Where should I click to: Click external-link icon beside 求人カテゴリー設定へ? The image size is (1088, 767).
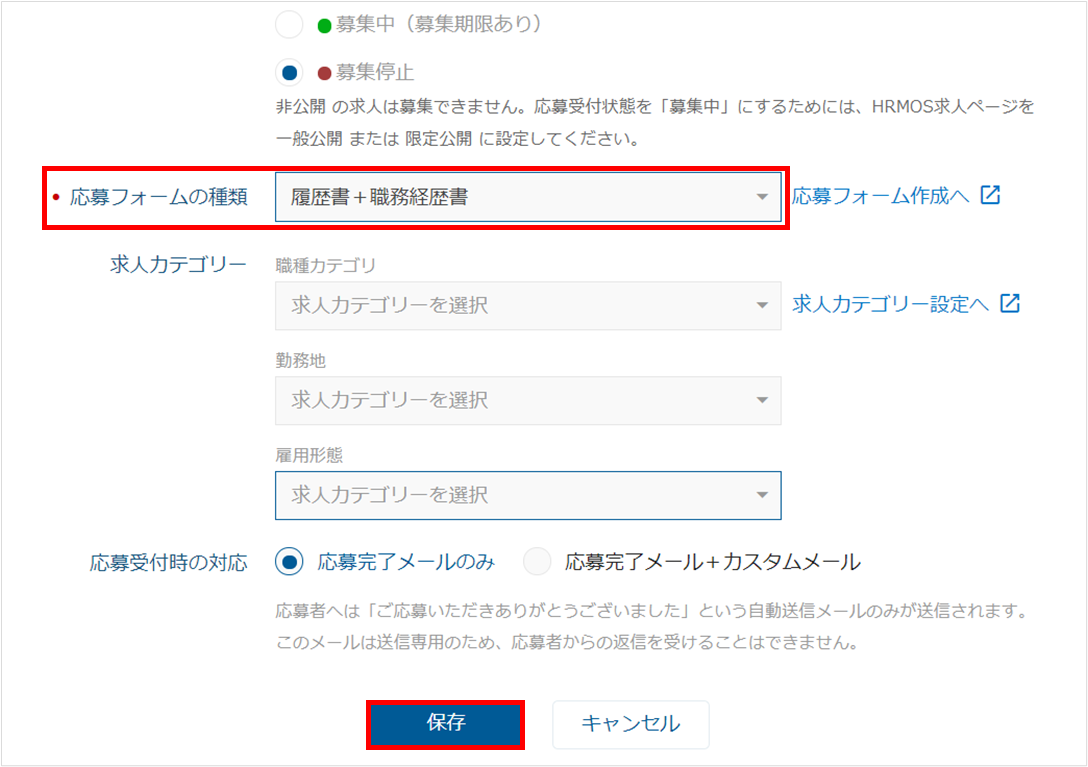click(1010, 303)
